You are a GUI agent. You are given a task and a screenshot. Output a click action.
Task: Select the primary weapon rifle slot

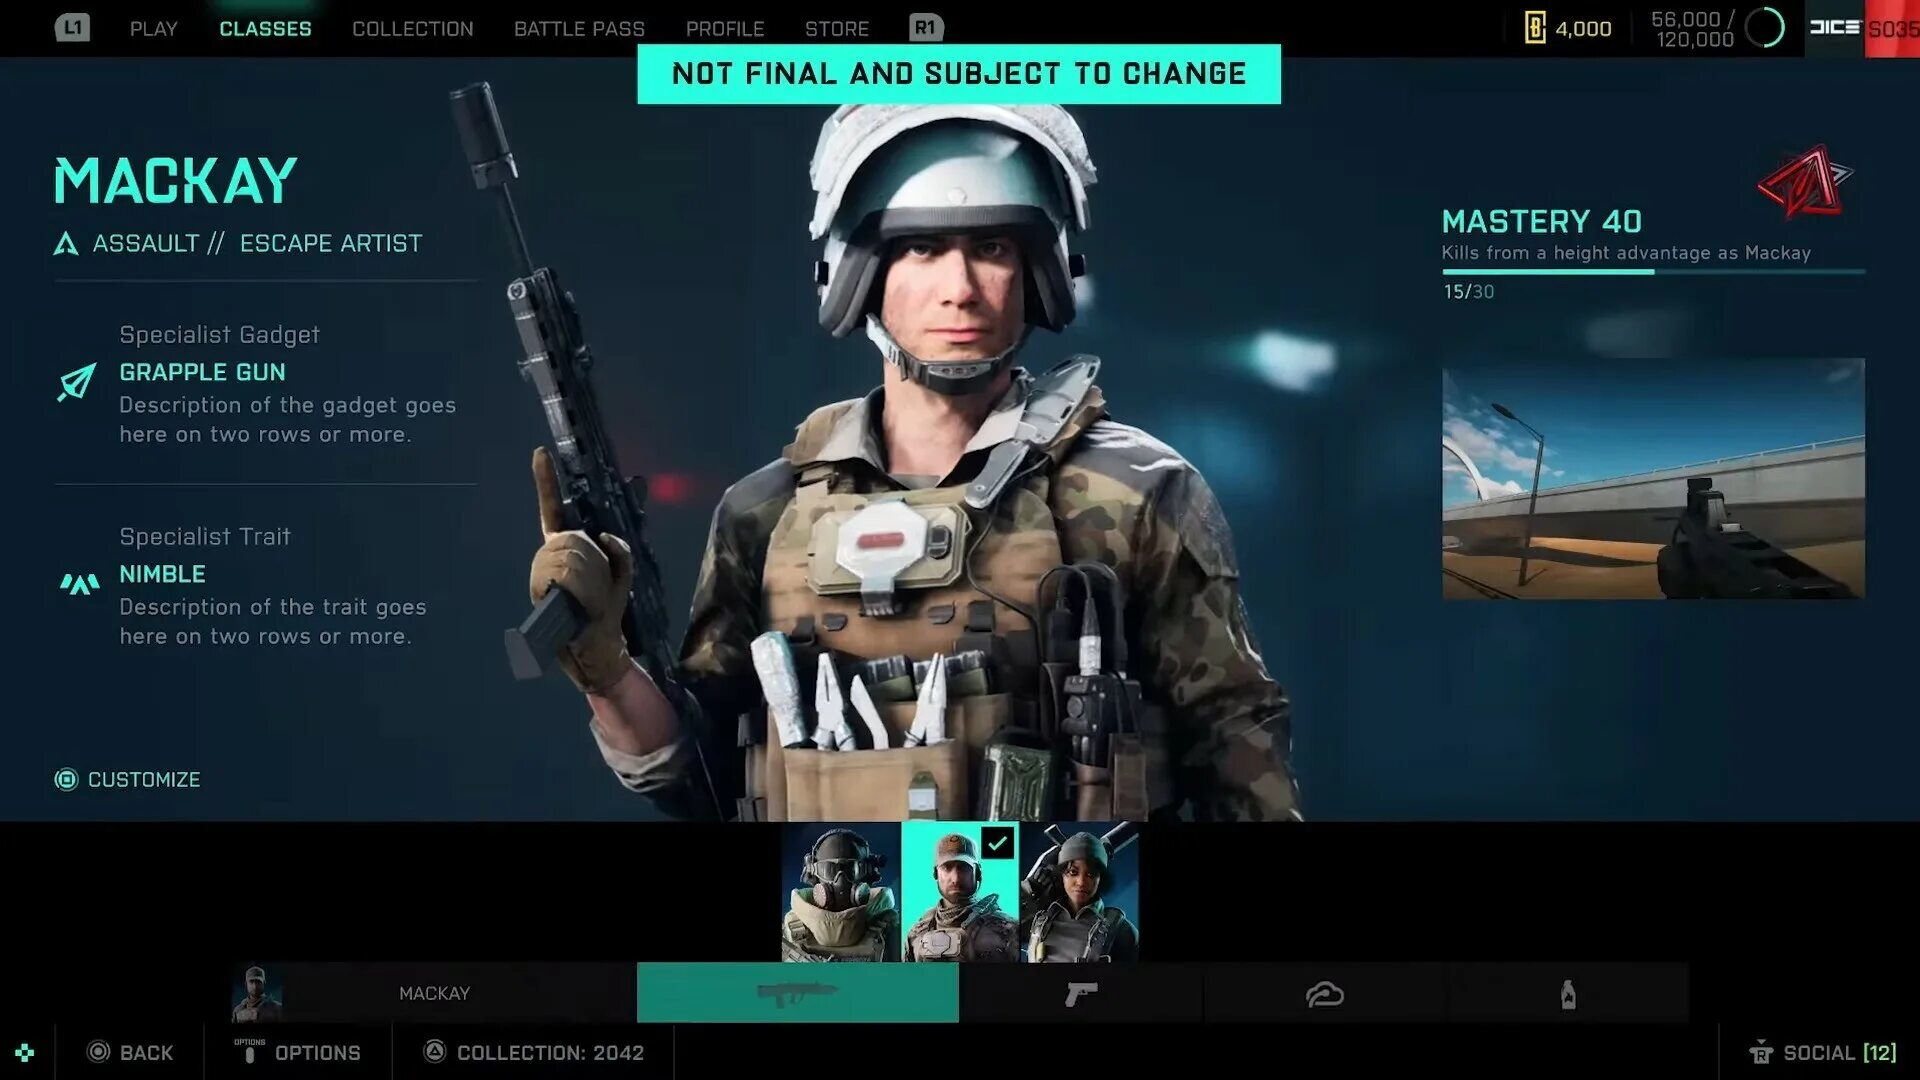(797, 993)
